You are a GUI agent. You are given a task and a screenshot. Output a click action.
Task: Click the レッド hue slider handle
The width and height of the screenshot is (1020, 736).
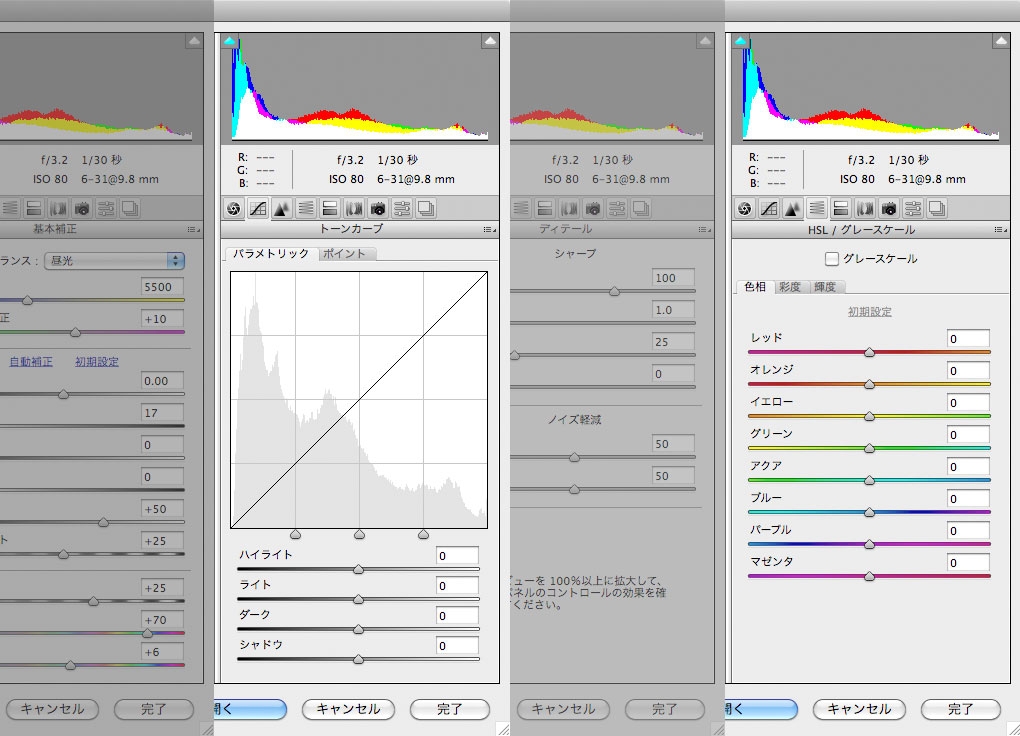click(869, 352)
